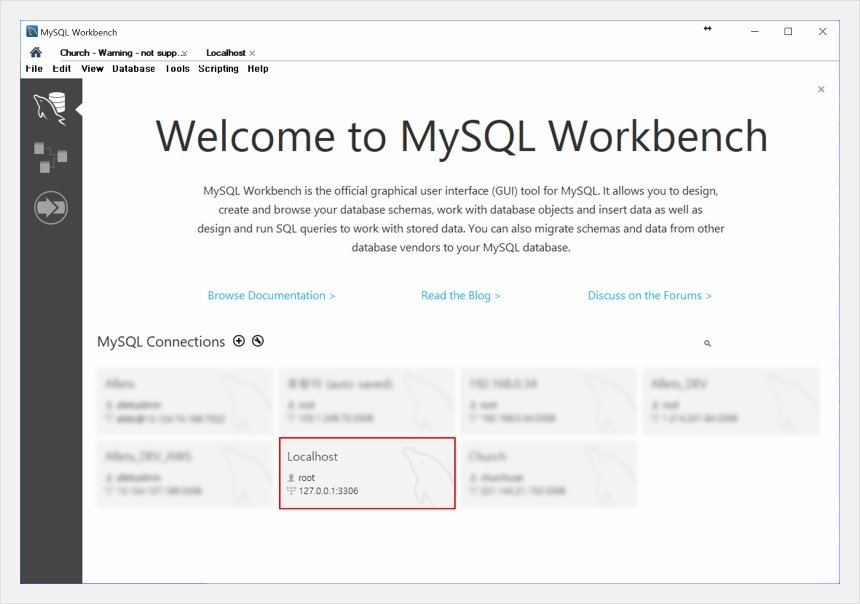Open the Localhost connection tile
Image resolution: width=860 pixels, height=604 pixels.
tap(367, 473)
